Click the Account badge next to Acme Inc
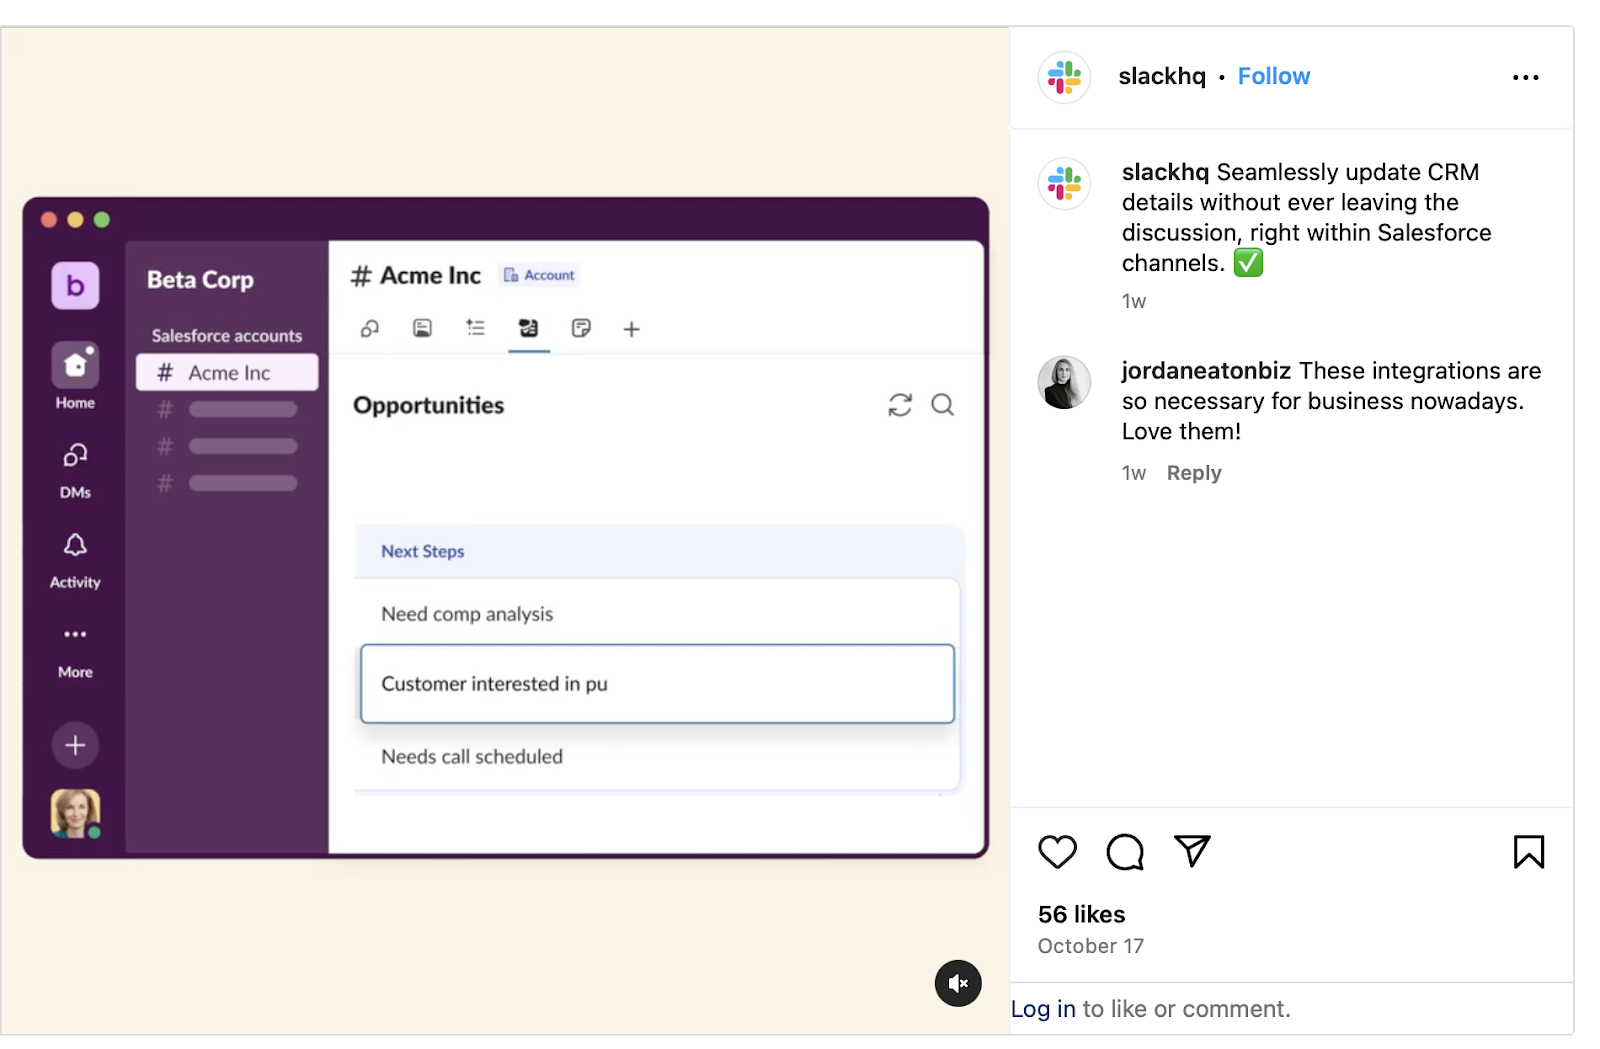The height and width of the screenshot is (1049, 1600). click(540, 275)
